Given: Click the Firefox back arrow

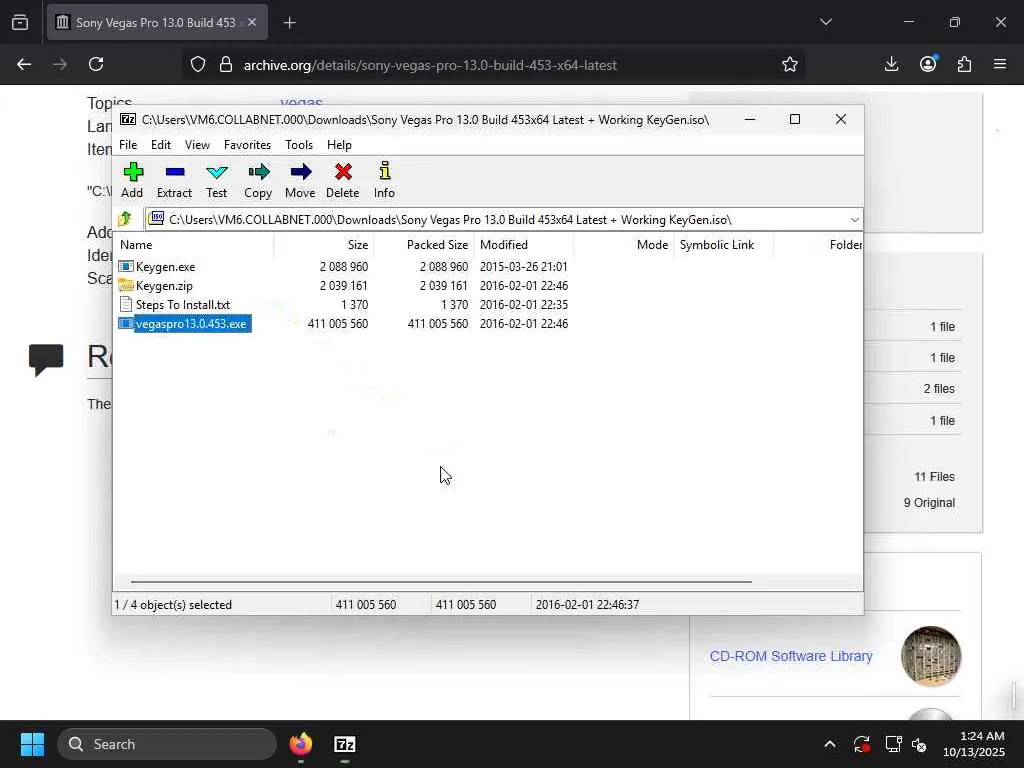Looking at the screenshot, I should [24, 64].
